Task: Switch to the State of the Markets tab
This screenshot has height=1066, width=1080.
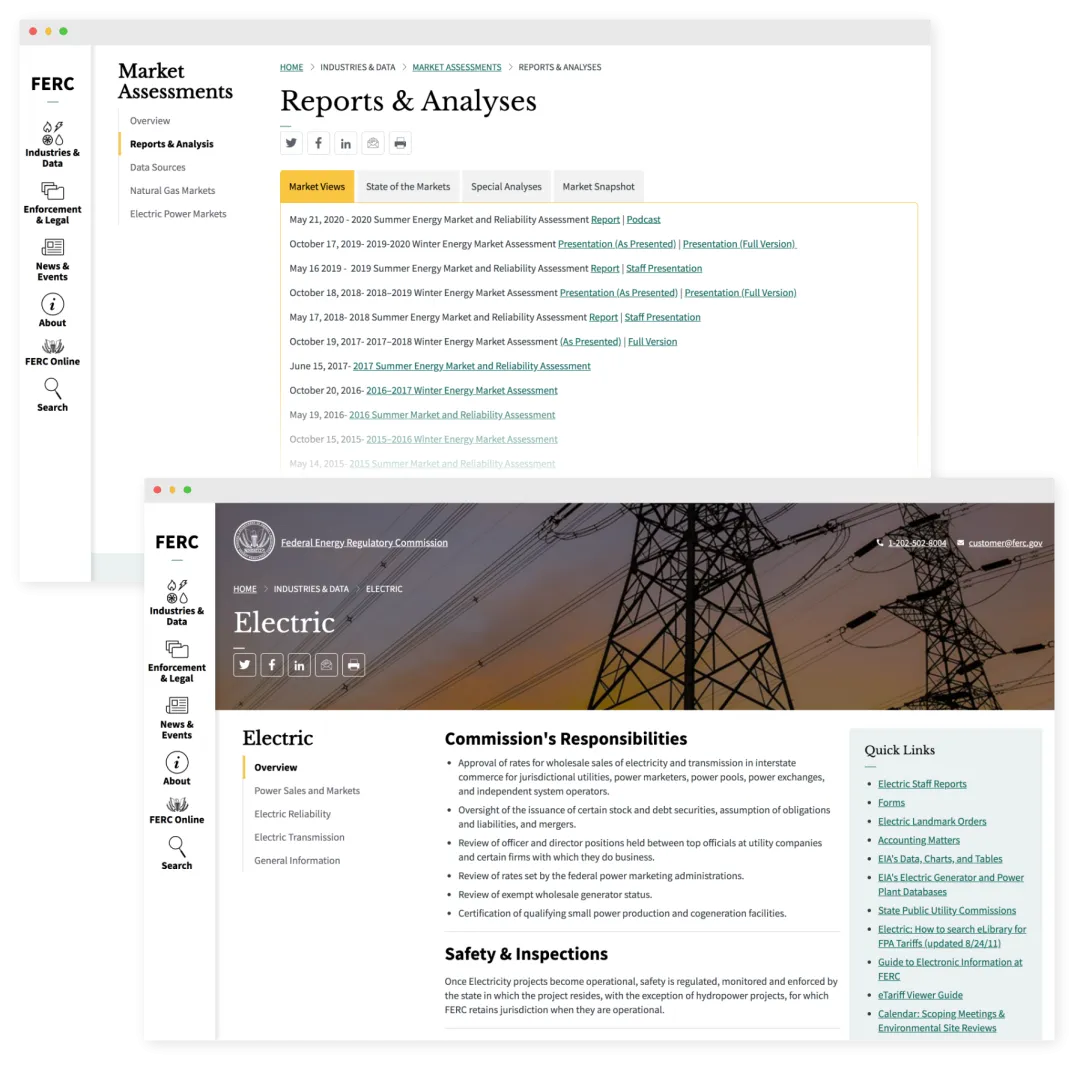Action: tap(408, 187)
